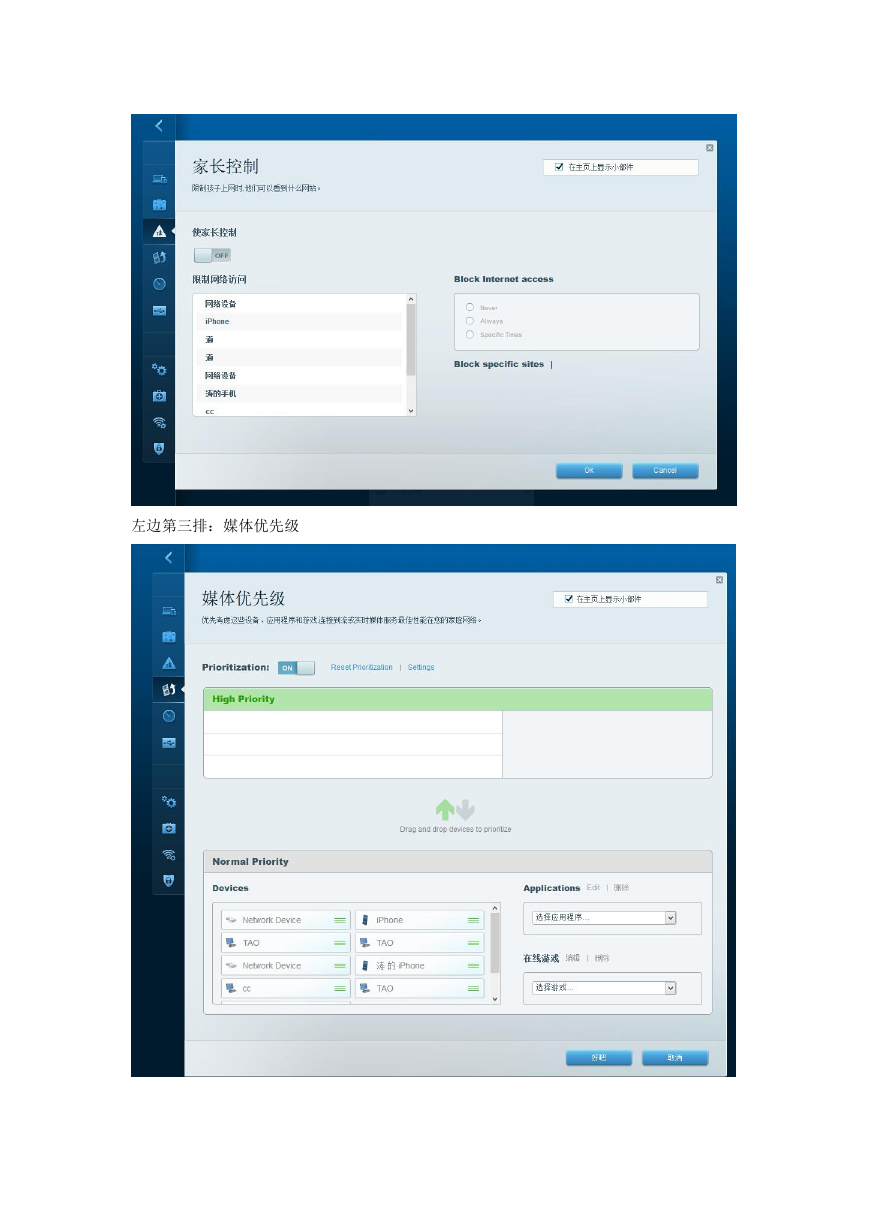The image size is (869, 1228).
Task: Click up arrow of Devices list scrollbar
Action: tap(494, 910)
